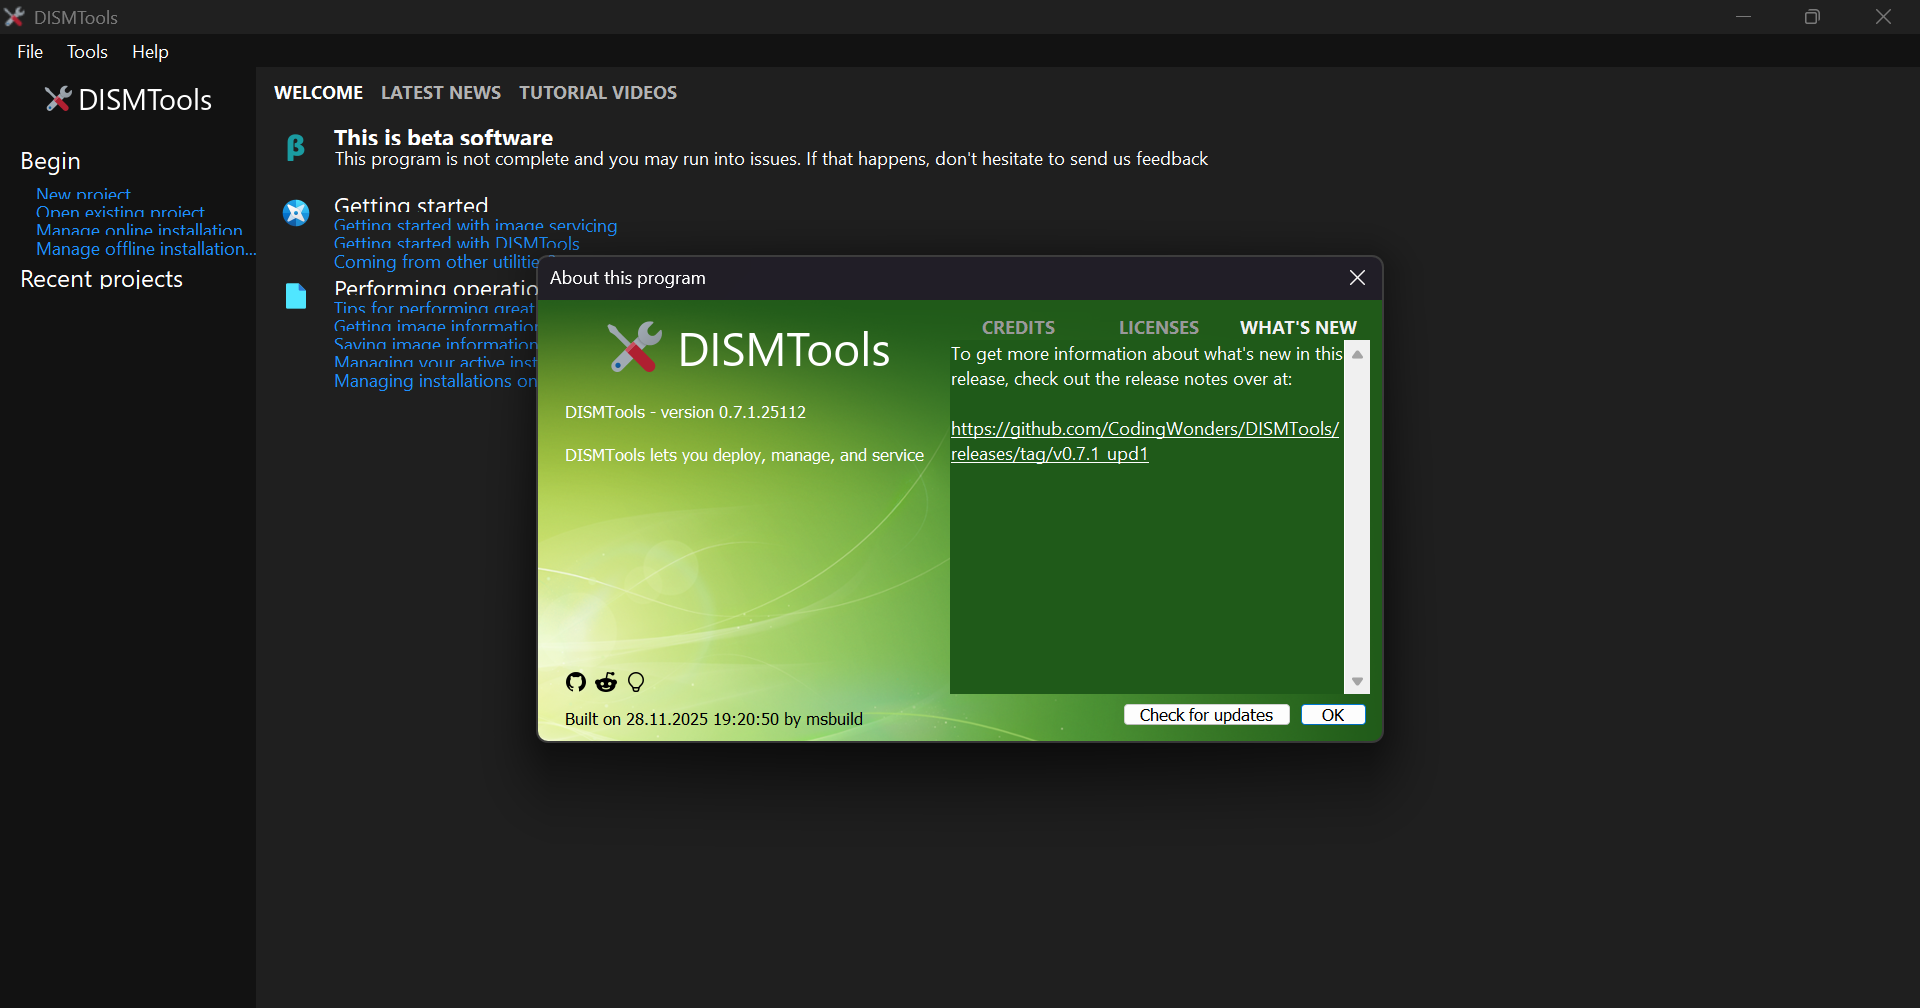
Task: Confirm the About dialog with OK
Action: coord(1333,715)
